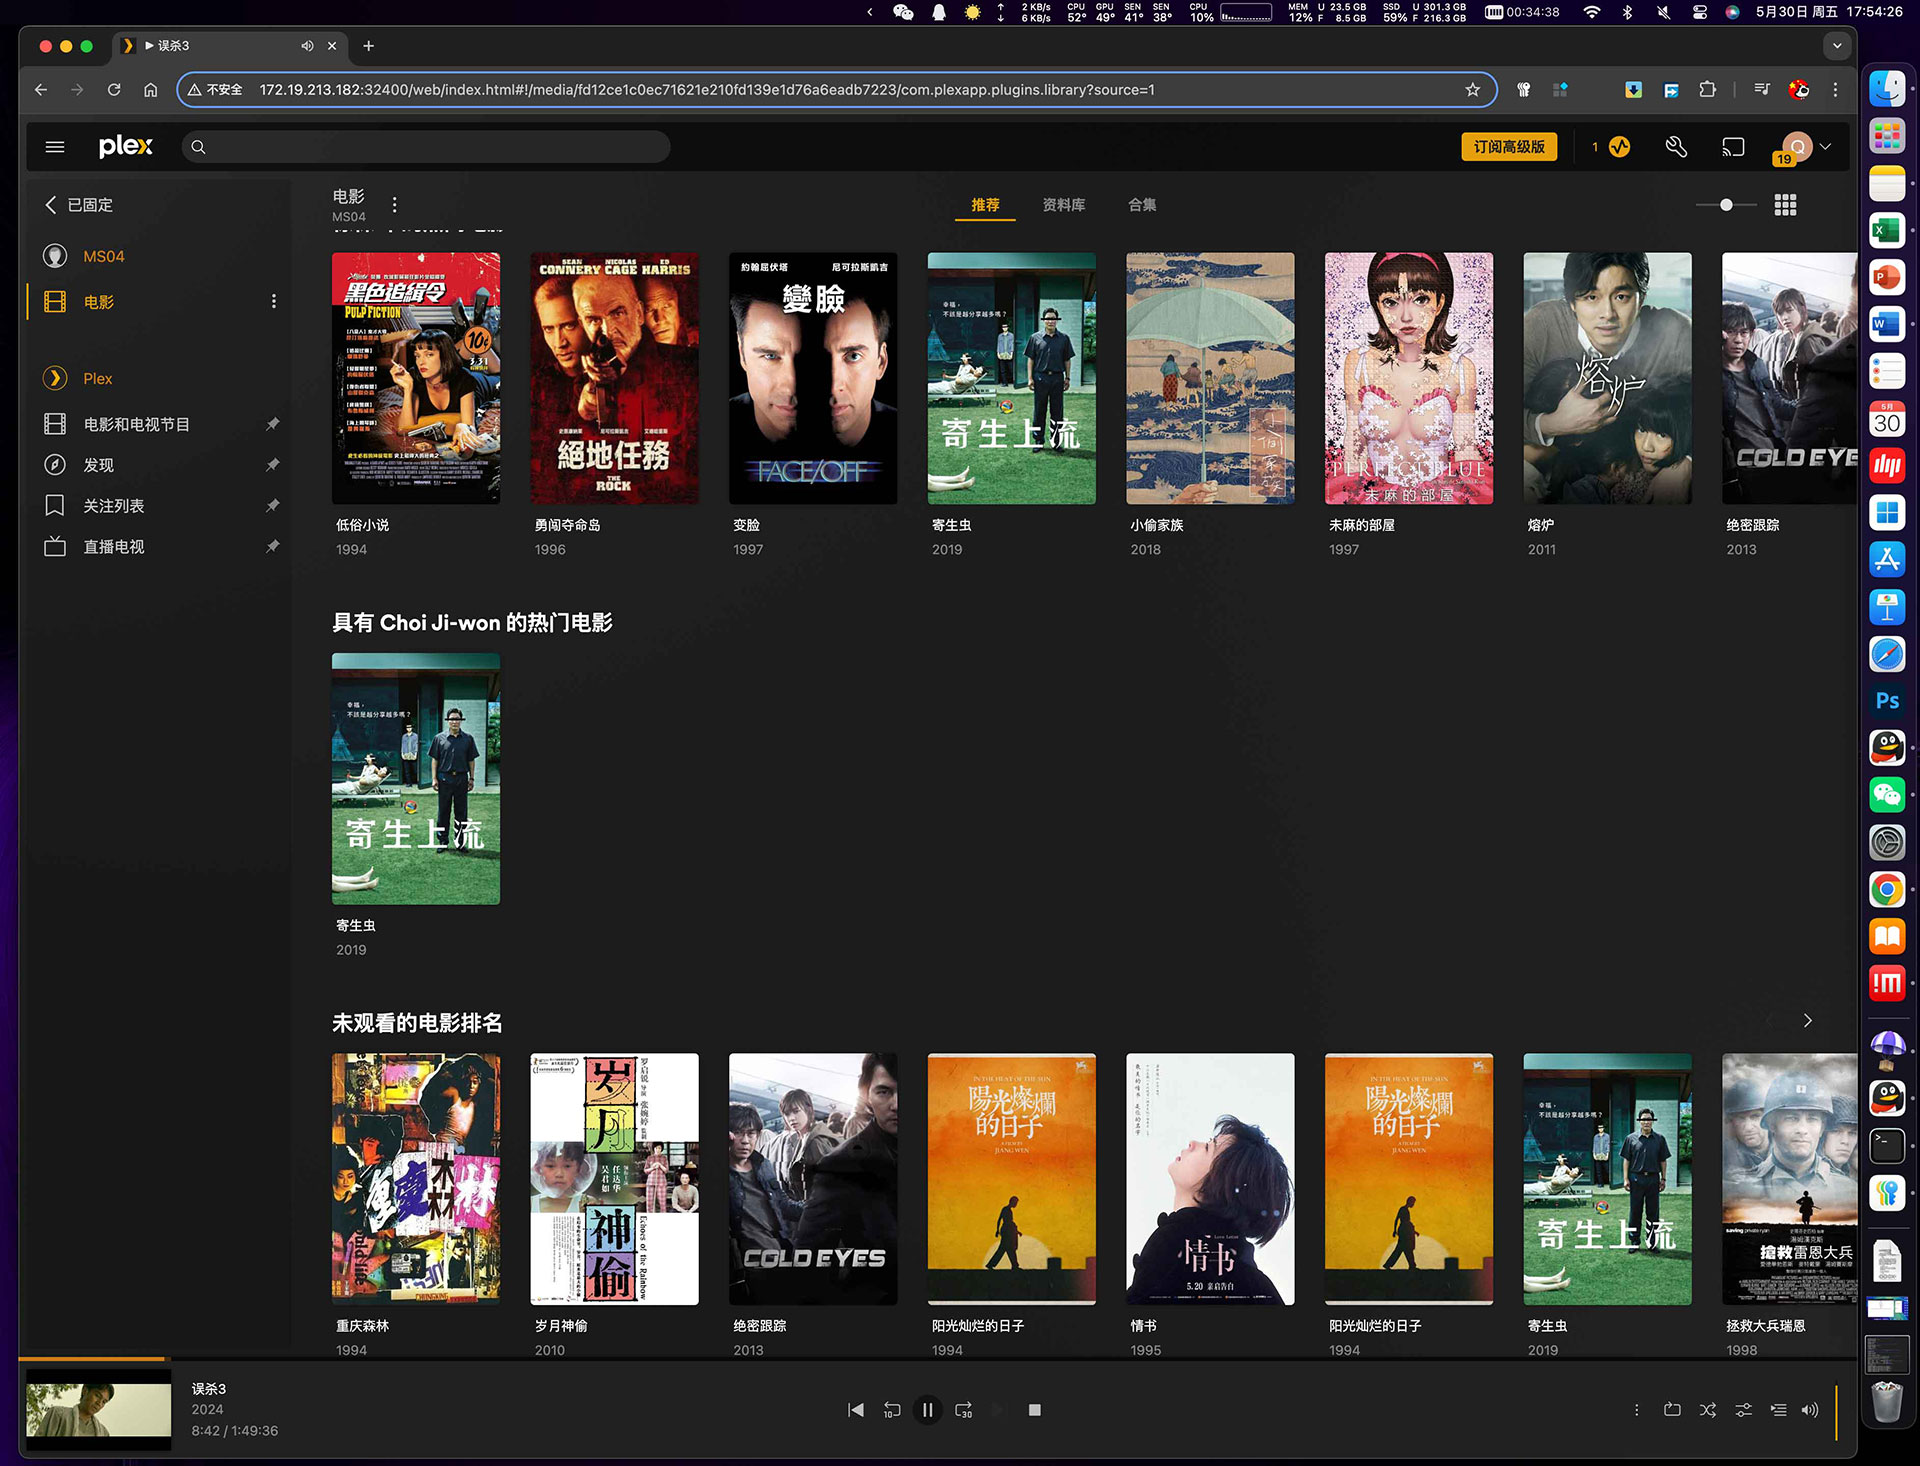Select the 合集 tab
This screenshot has height=1466, width=1920.
point(1142,205)
